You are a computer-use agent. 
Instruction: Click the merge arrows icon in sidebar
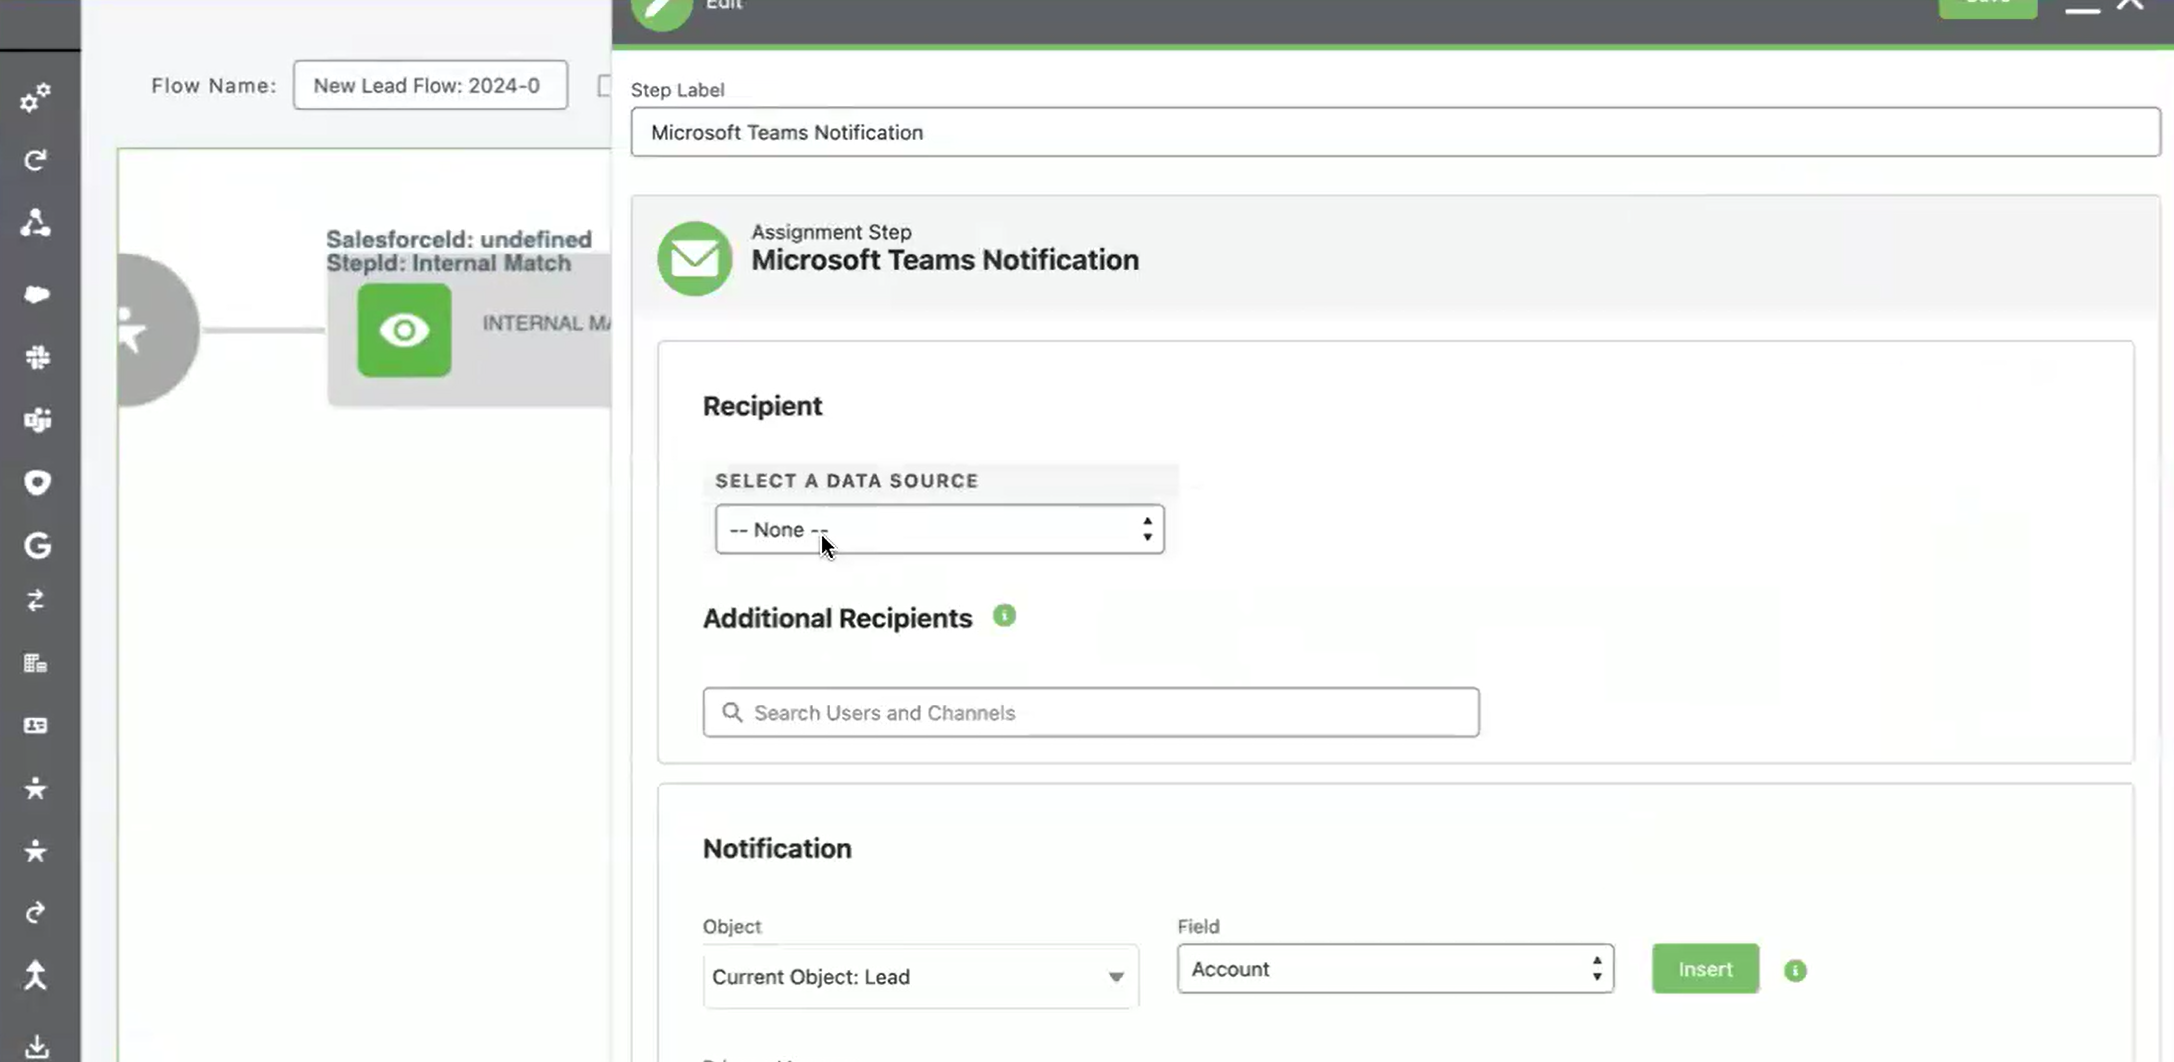(36, 975)
